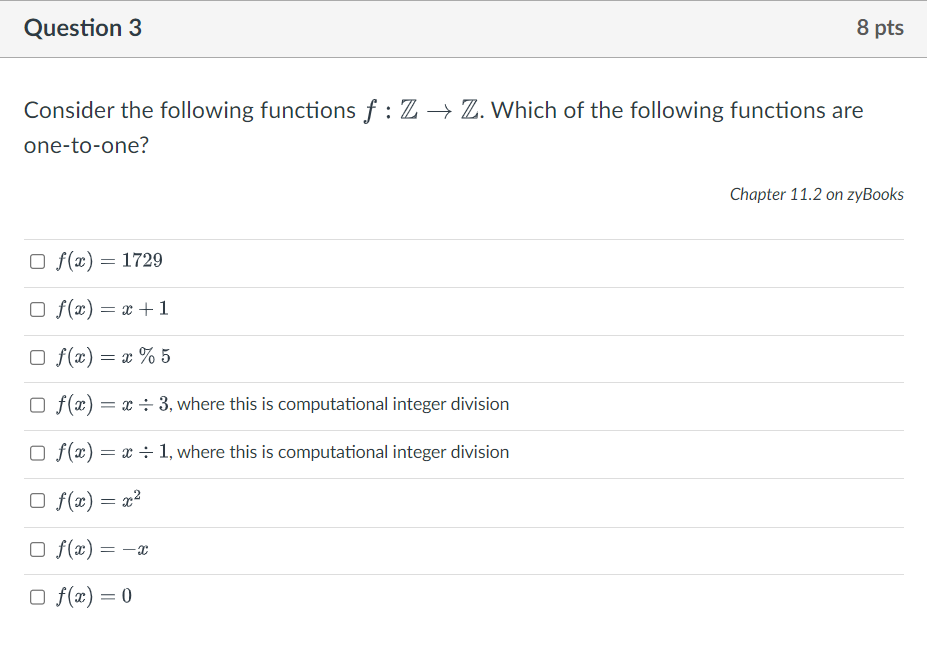Image resolution: width=927 pixels, height=645 pixels.
Task: Check the f(x) = x % 5 option
Action: click(37, 356)
